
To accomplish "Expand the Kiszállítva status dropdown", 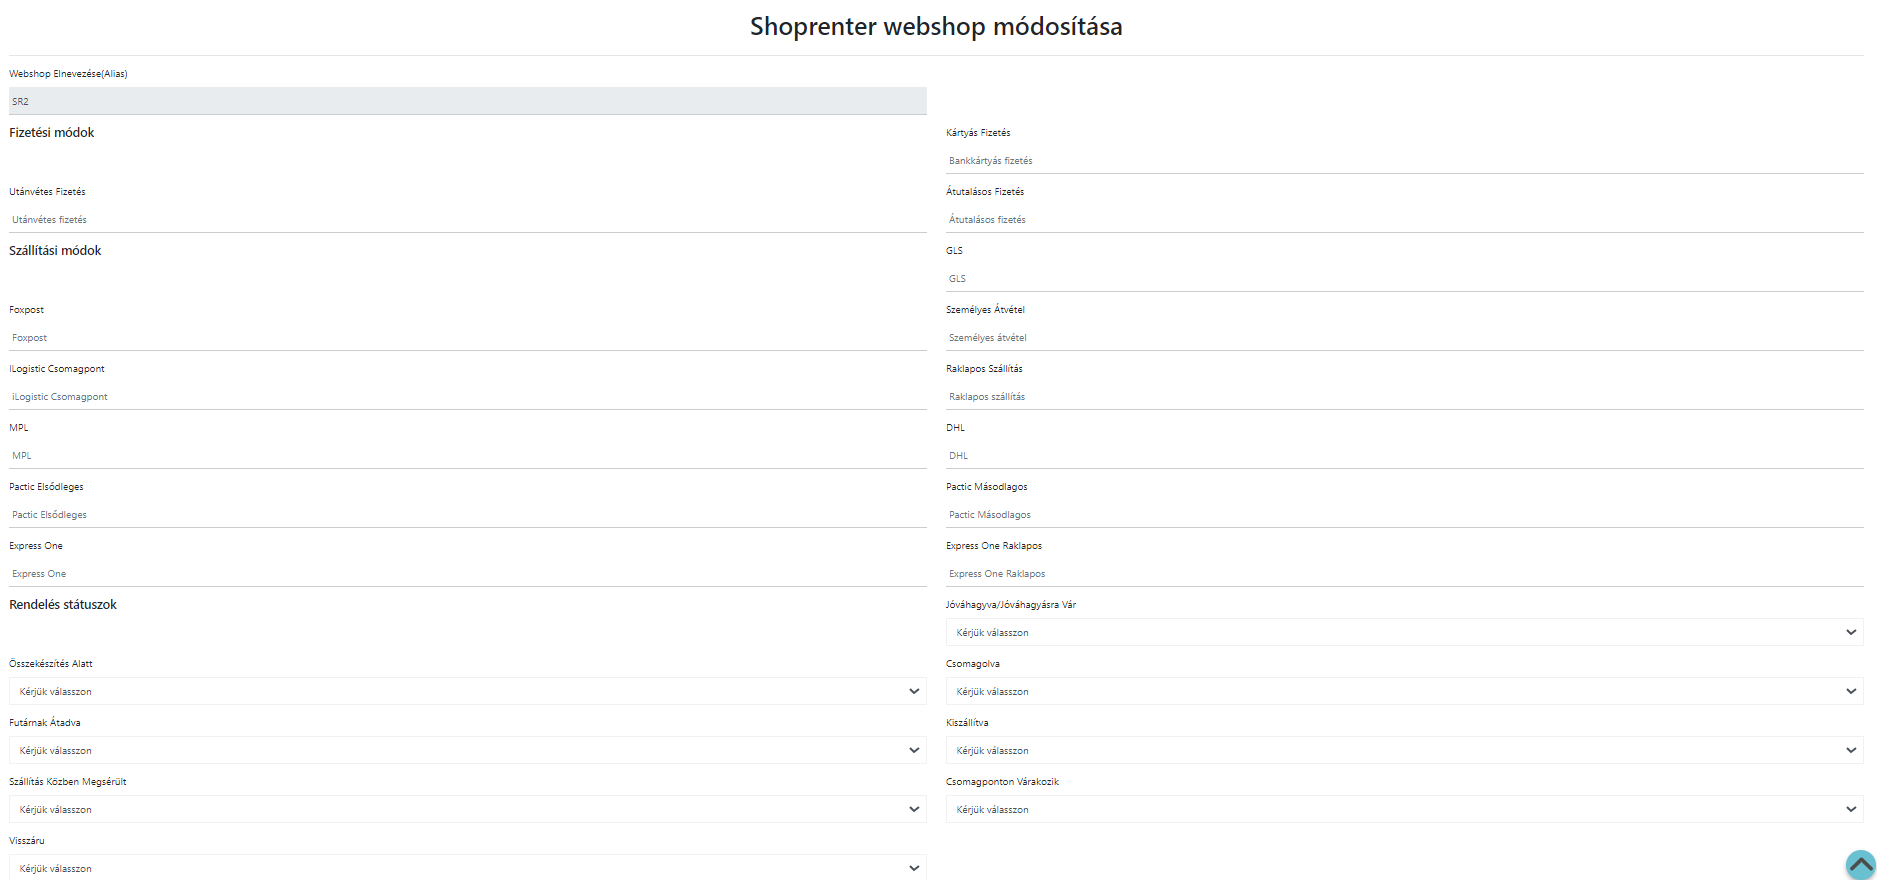I will [x=1405, y=750].
